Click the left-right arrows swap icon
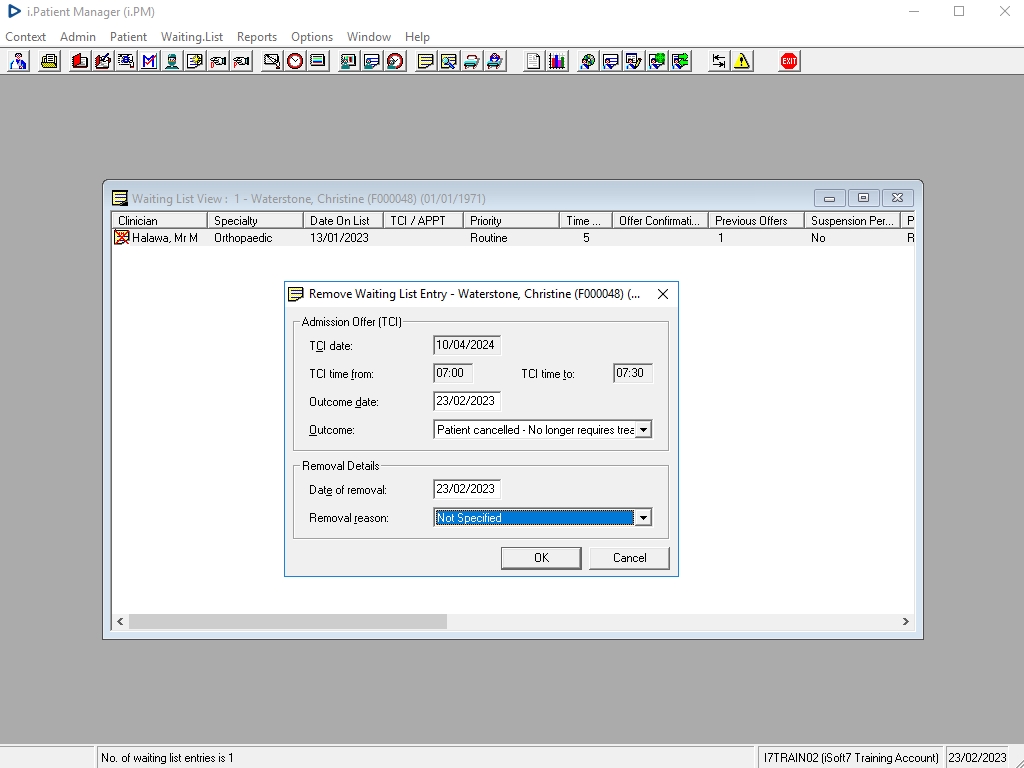The width and height of the screenshot is (1024, 768). point(718,61)
